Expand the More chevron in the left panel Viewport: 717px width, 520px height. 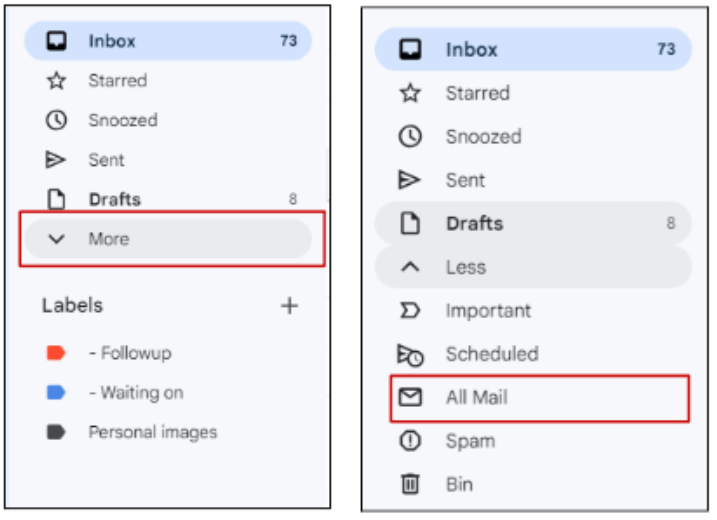pyautogui.click(x=57, y=239)
